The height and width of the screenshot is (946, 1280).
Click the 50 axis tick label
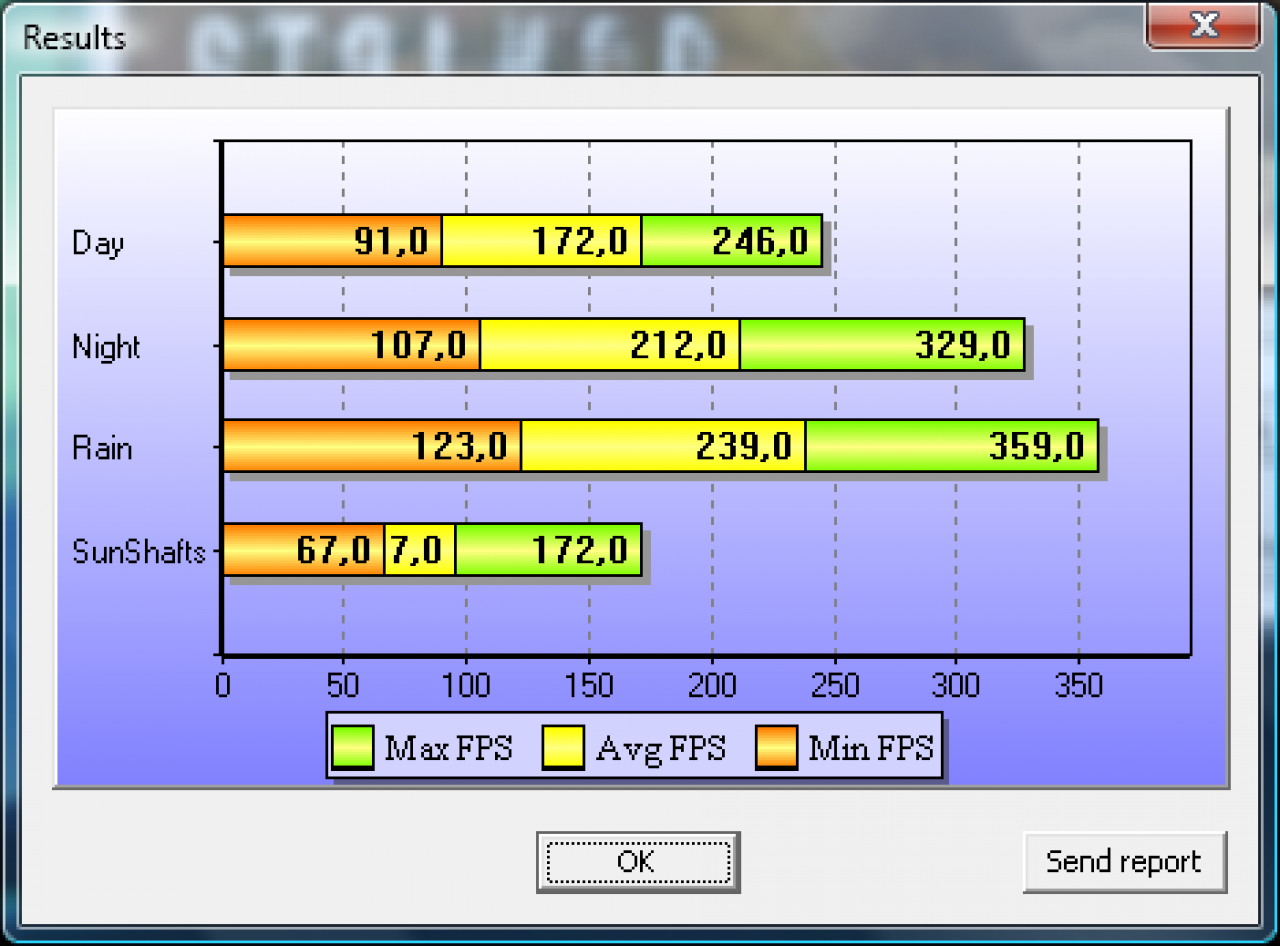click(343, 685)
